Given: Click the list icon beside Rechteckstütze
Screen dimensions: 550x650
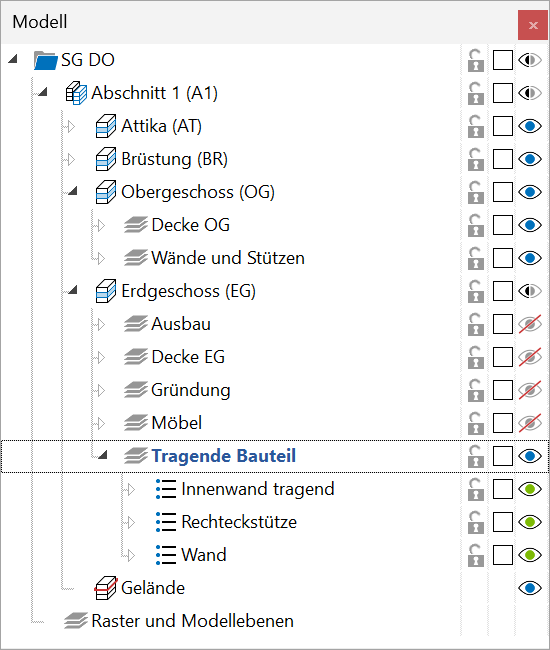Looking at the screenshot, I should coord(166,522).
